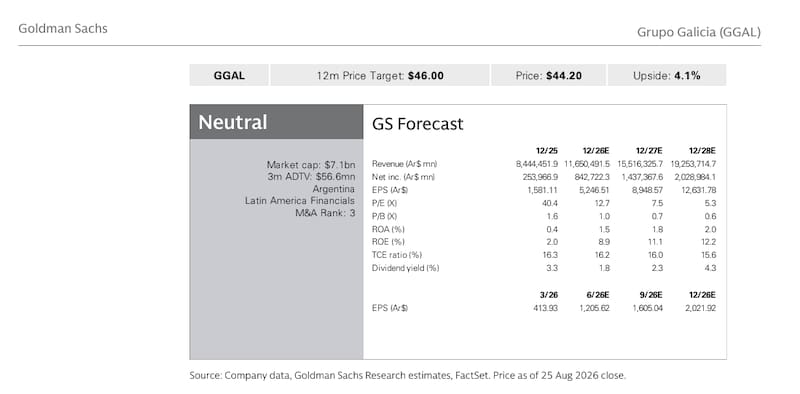
Task: Select the Market cap $7.1bn line
Action: (x=311, y=164)
